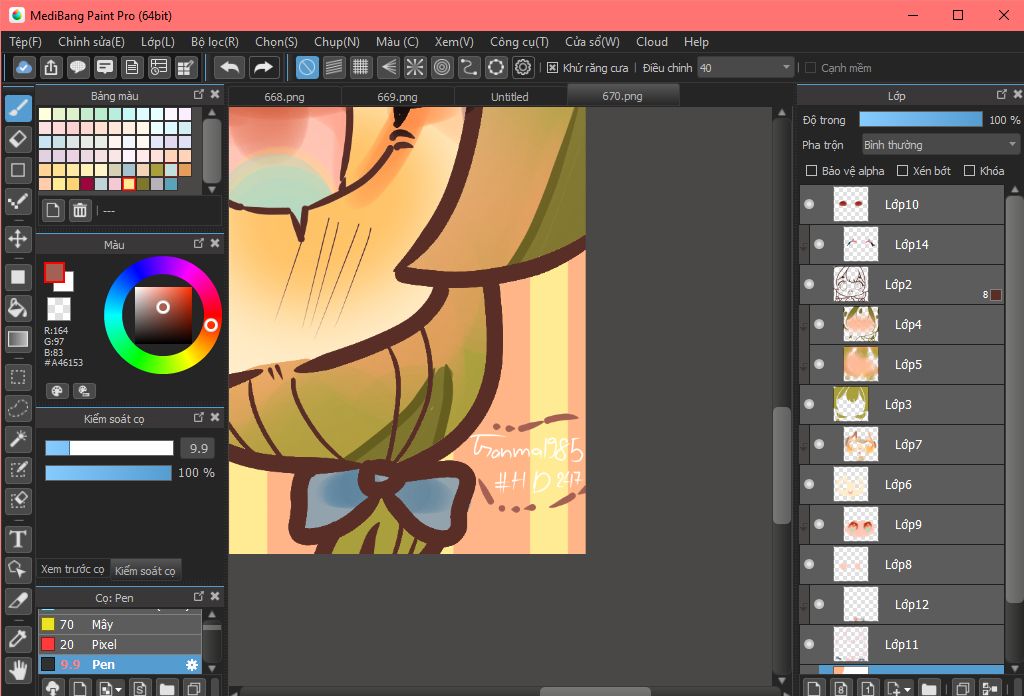Switch to Kiểm soát cọ tab

pos(145,571)
